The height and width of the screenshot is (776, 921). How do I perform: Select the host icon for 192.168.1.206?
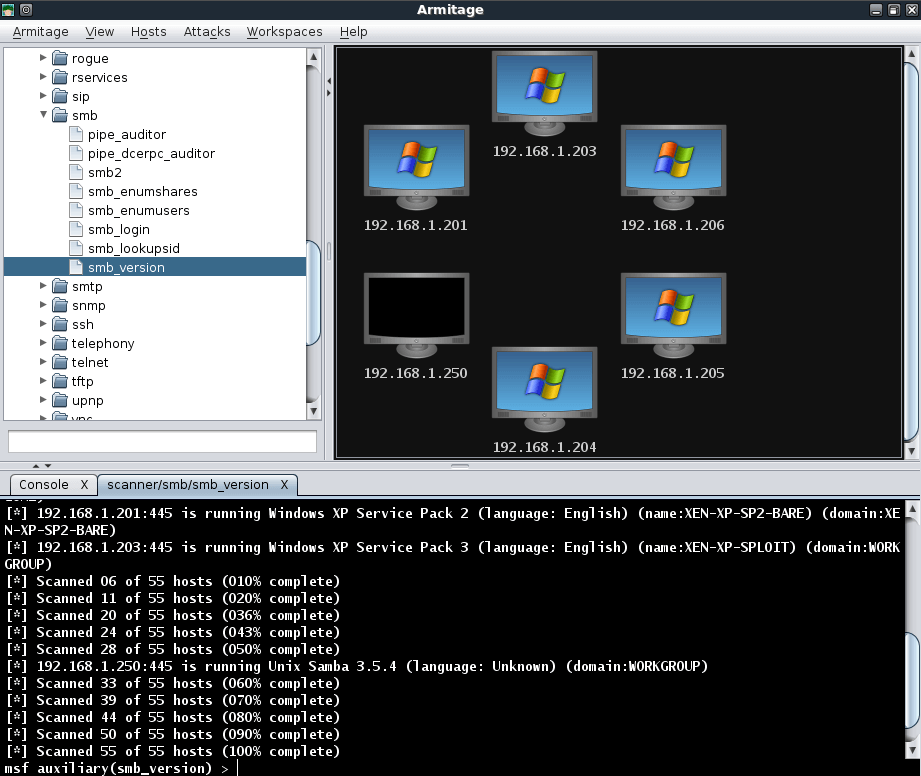click(x=673, y=165)
